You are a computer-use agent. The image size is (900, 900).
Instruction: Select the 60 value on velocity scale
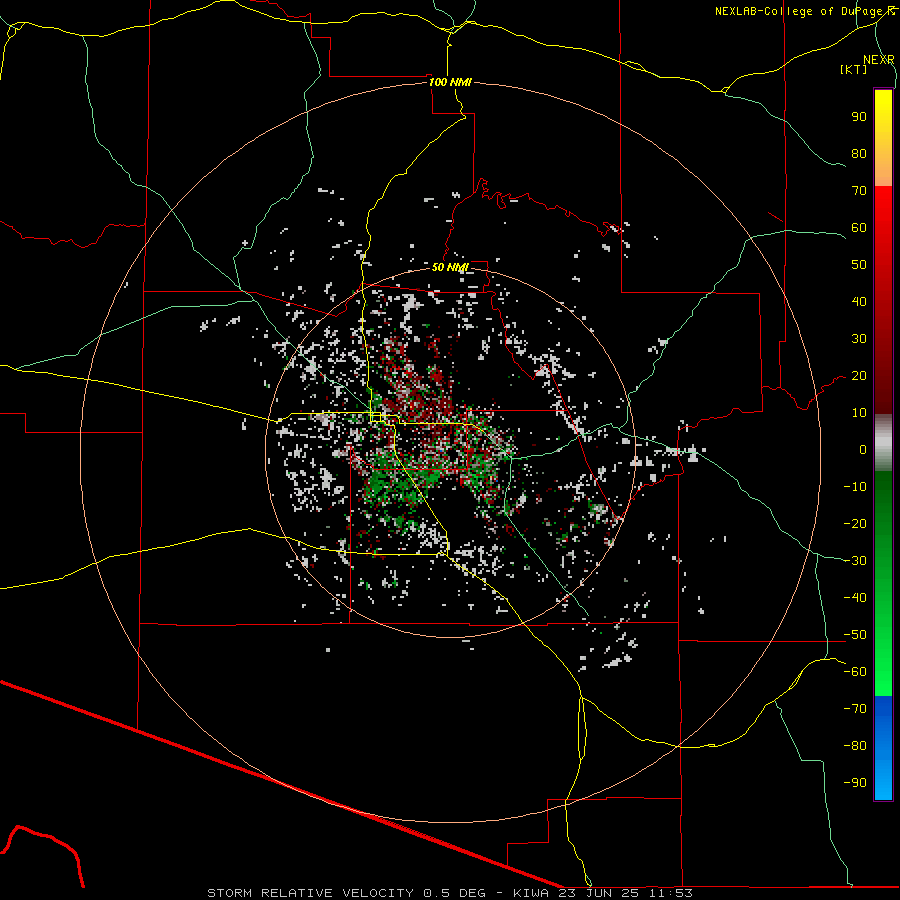coord(859,227)
